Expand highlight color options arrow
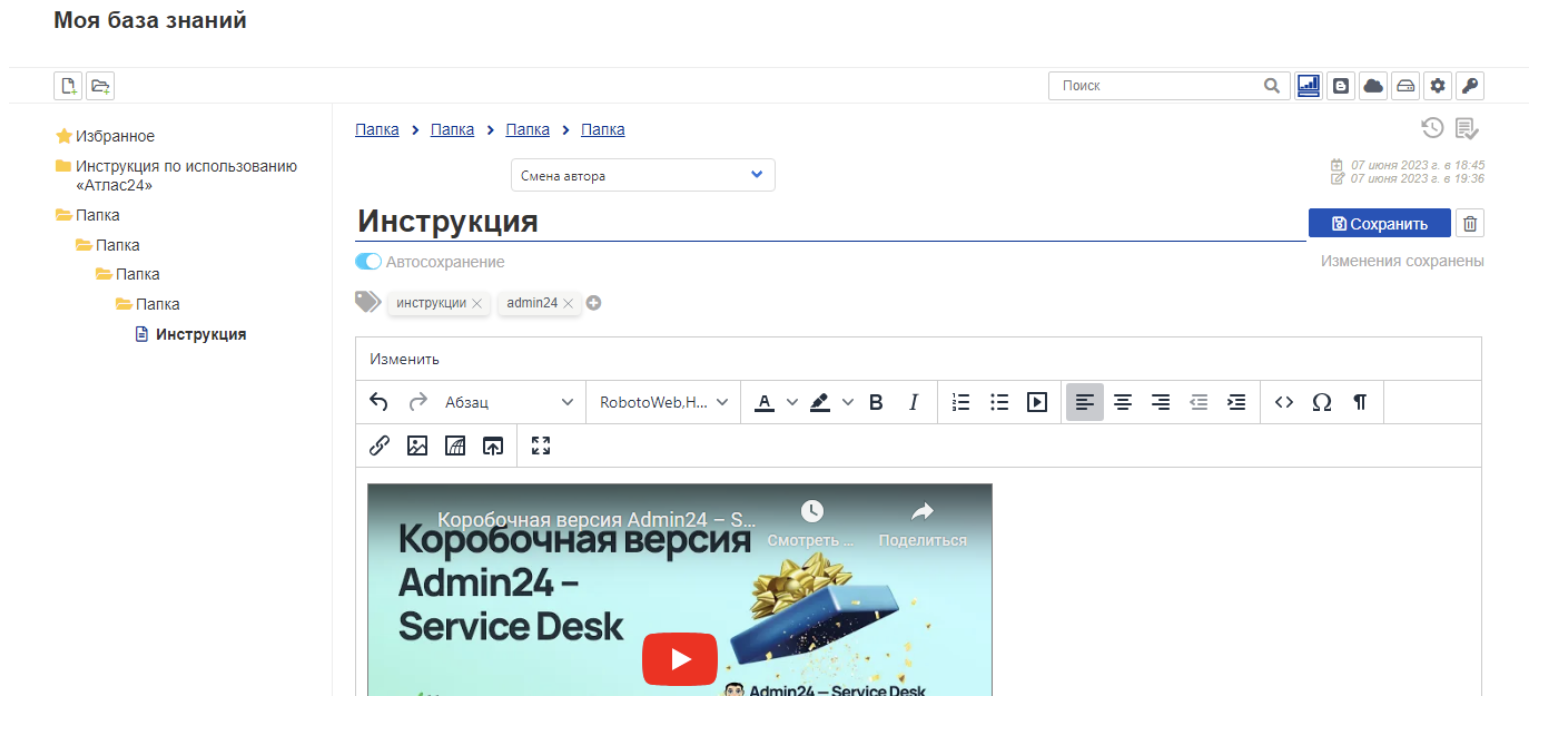Viewport: 1554px width, 738px height. (x=848, y=402)
